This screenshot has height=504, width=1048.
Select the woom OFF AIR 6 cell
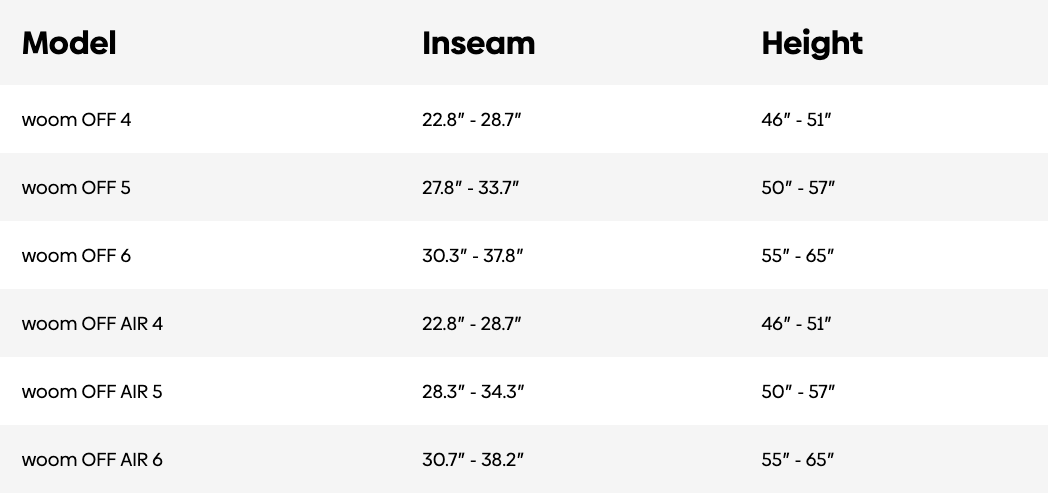[92, 460]
